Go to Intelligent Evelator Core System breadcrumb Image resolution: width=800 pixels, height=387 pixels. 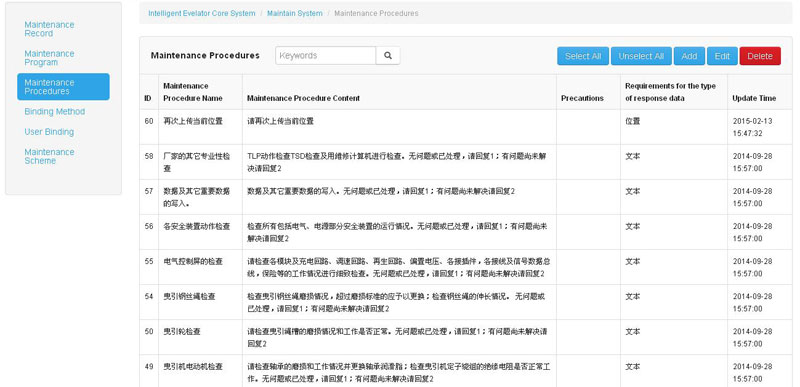(x=202, y=13)
